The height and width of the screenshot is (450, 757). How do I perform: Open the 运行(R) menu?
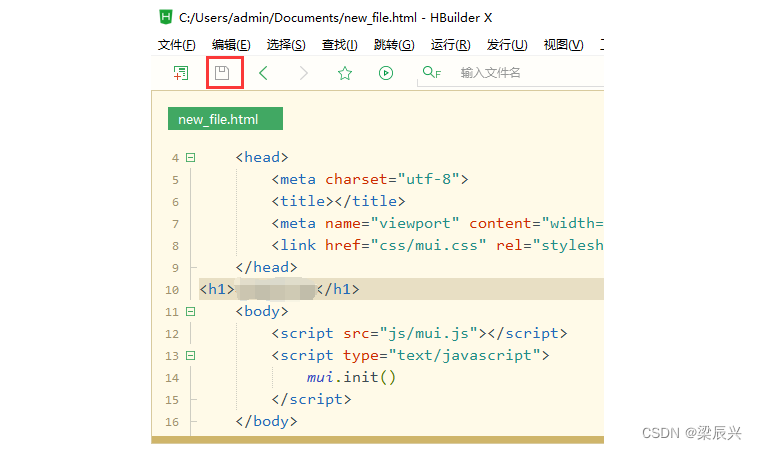click(x=450, y=45)
